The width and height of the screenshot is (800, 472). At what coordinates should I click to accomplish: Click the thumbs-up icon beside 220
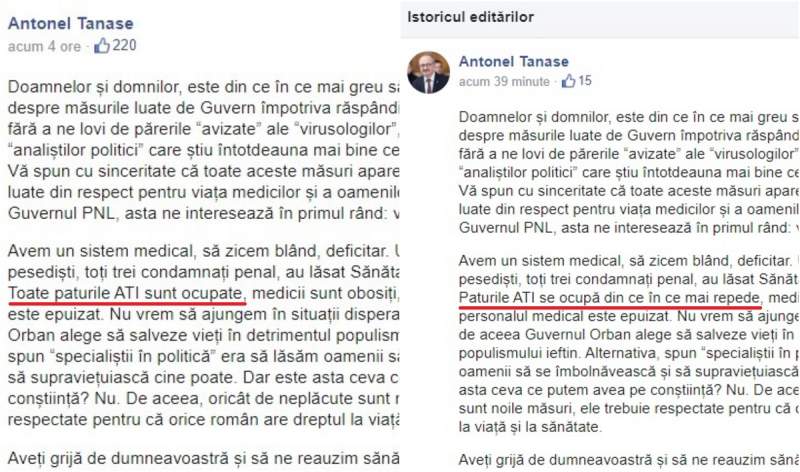click(x=102, y=45)
